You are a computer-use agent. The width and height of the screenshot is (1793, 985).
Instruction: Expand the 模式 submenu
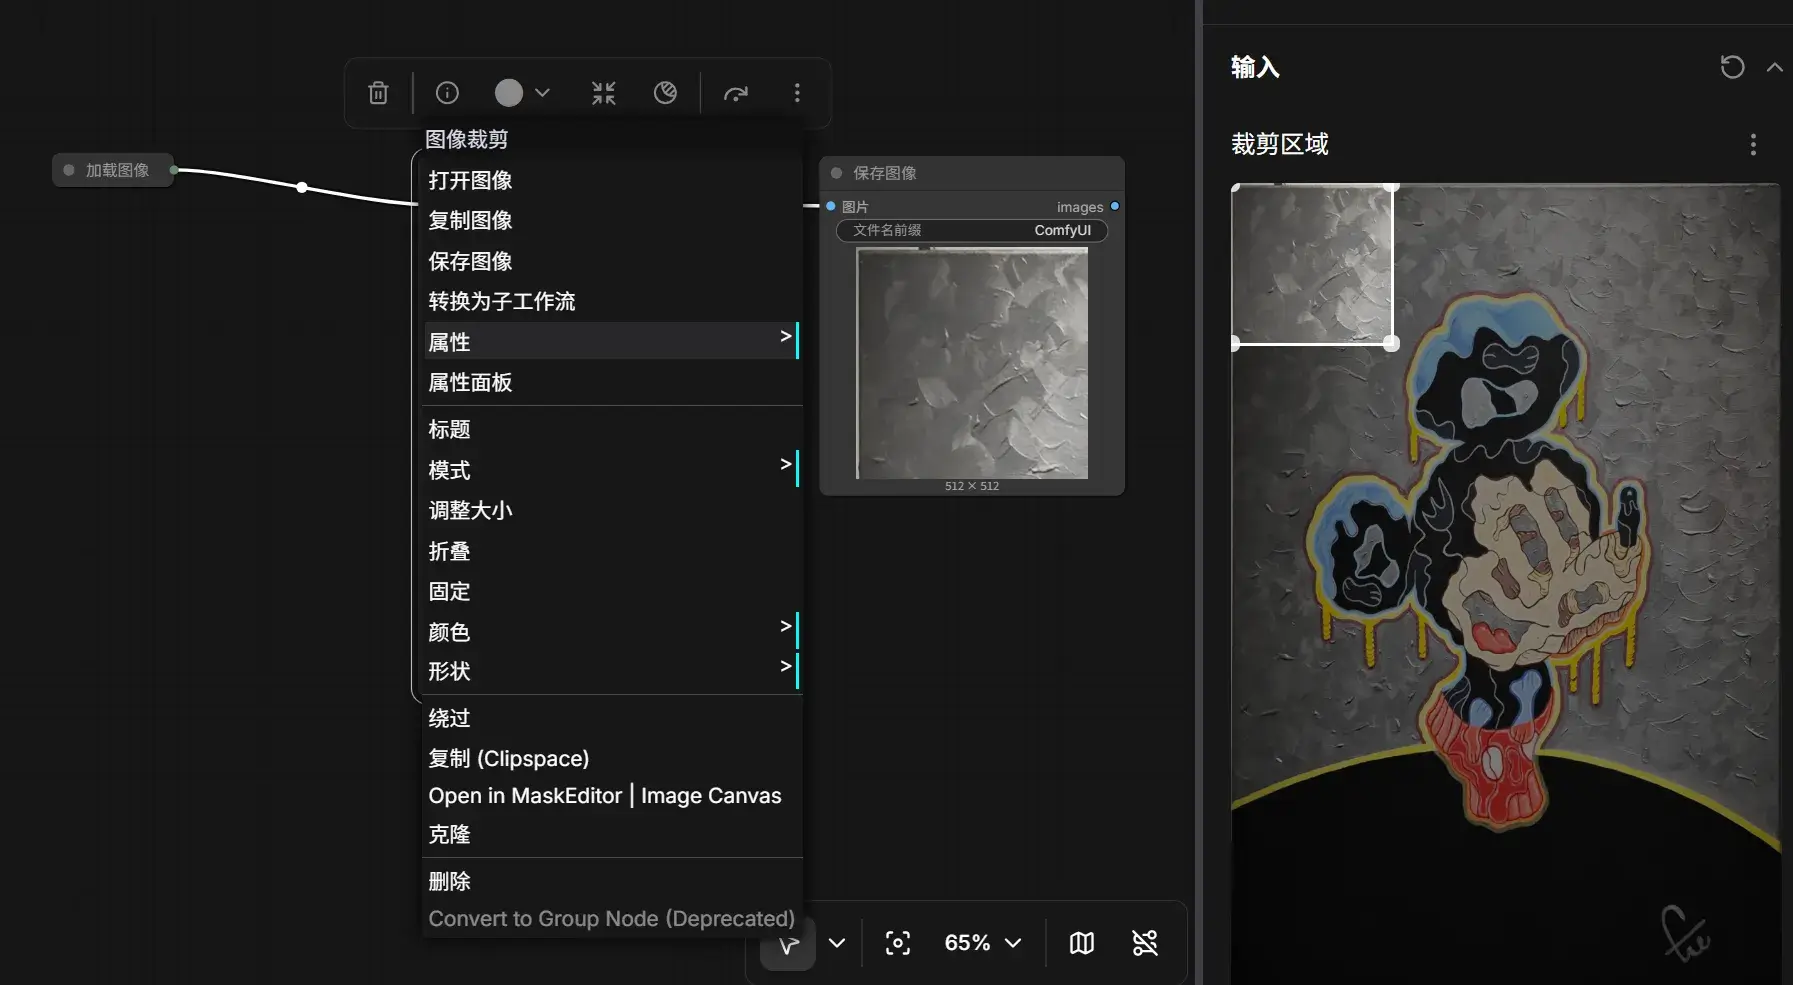612,469
